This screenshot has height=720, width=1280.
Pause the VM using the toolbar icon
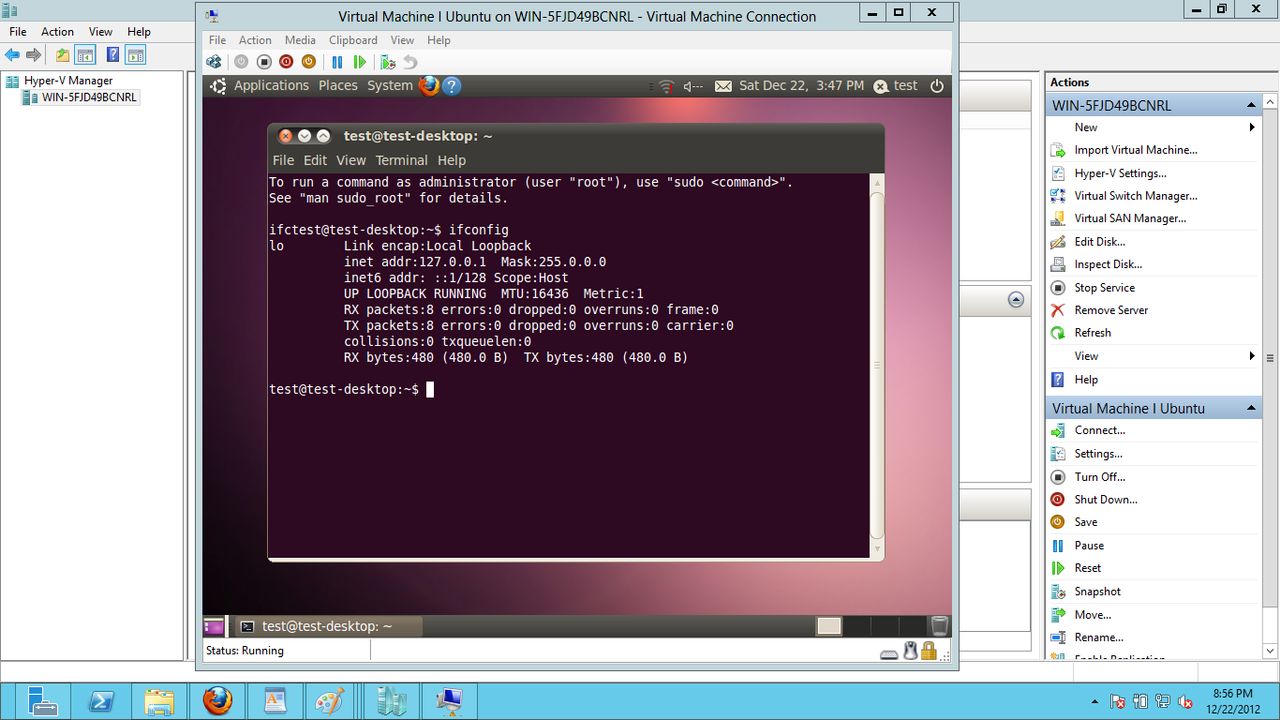point(337,62)
